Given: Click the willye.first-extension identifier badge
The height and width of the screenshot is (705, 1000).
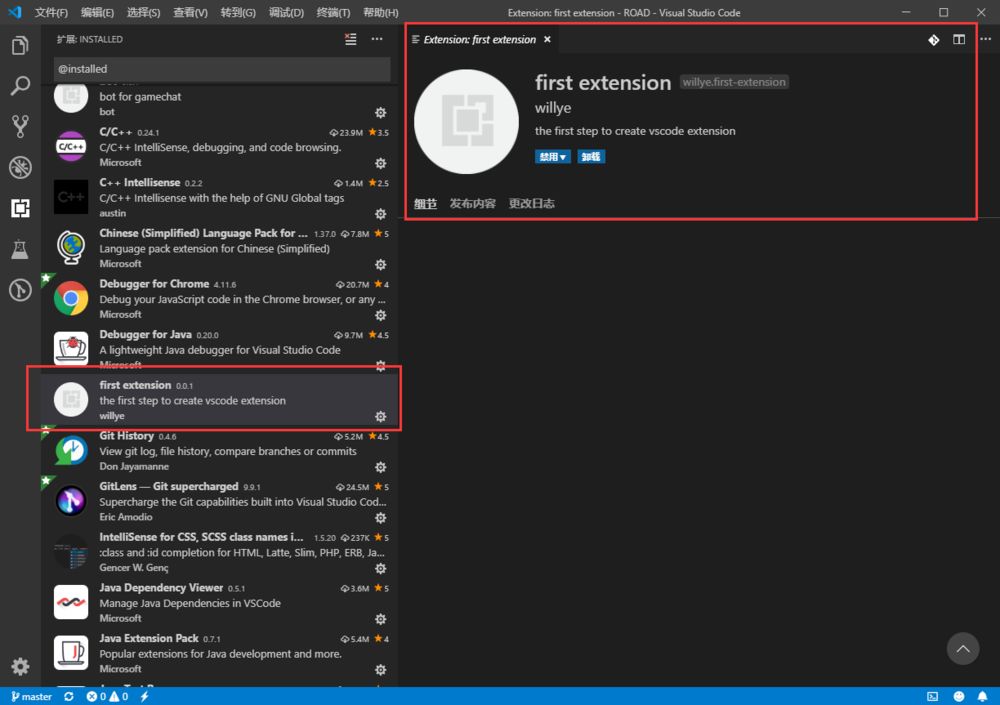Looking at the screenshot, I should (734, 82).
